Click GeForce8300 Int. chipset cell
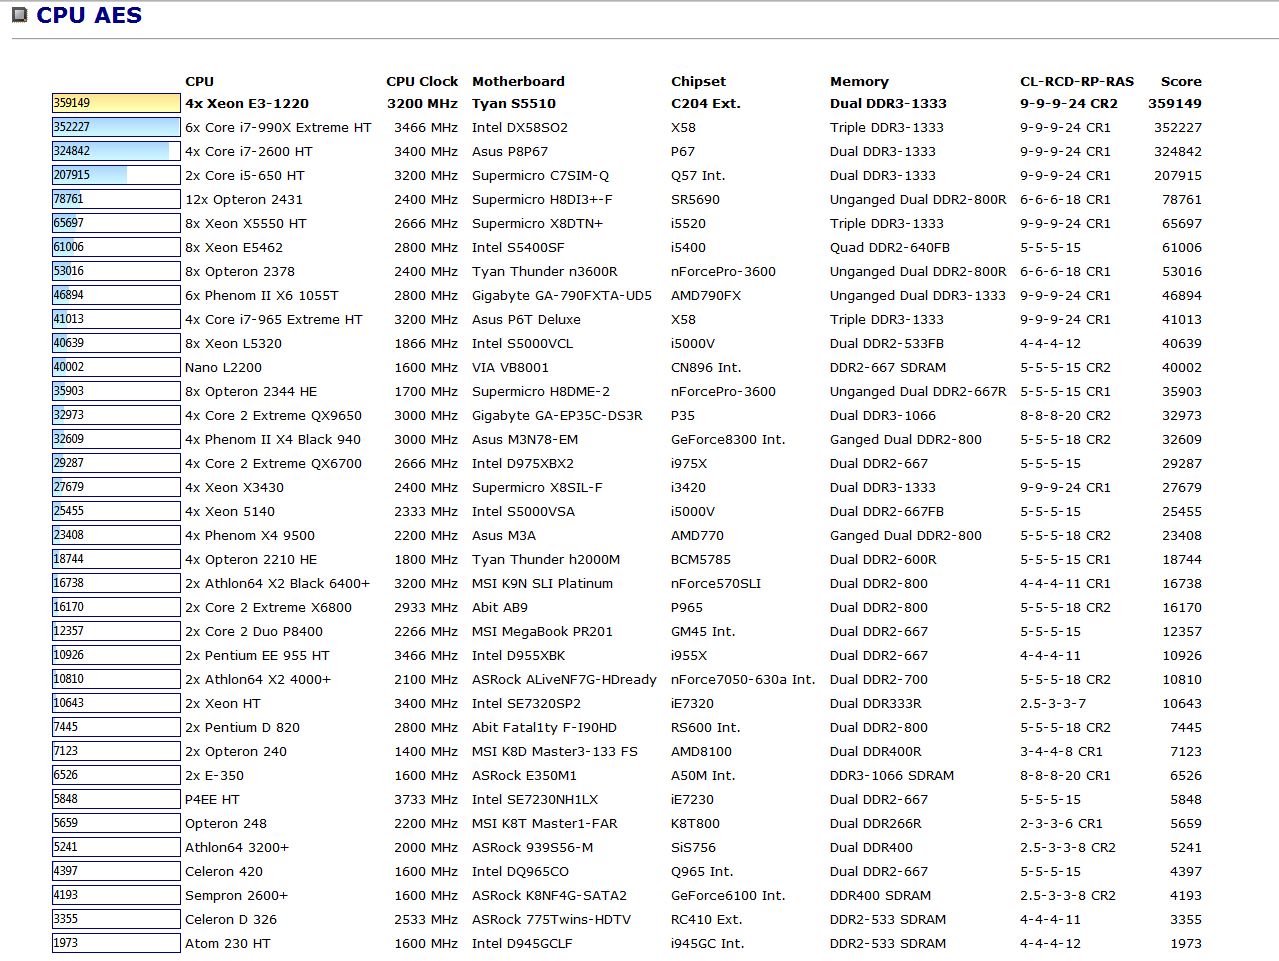Screen dimensions: 1279x961 (728, 439)
